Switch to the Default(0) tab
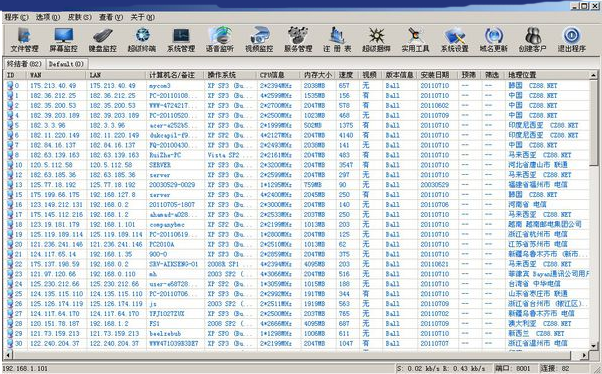 point(66,64)
